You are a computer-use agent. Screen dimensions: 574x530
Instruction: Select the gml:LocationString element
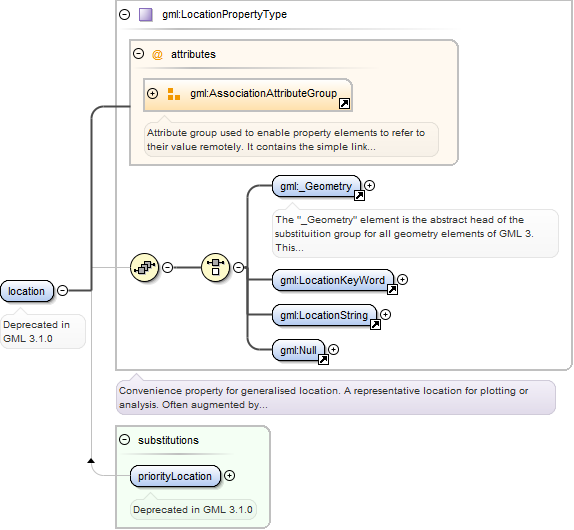tap(324, 315)
